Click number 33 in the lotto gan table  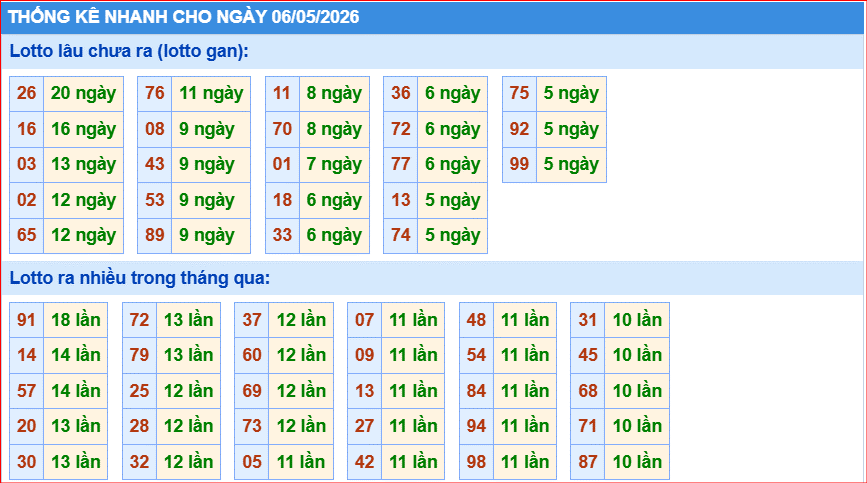[283, 235]
